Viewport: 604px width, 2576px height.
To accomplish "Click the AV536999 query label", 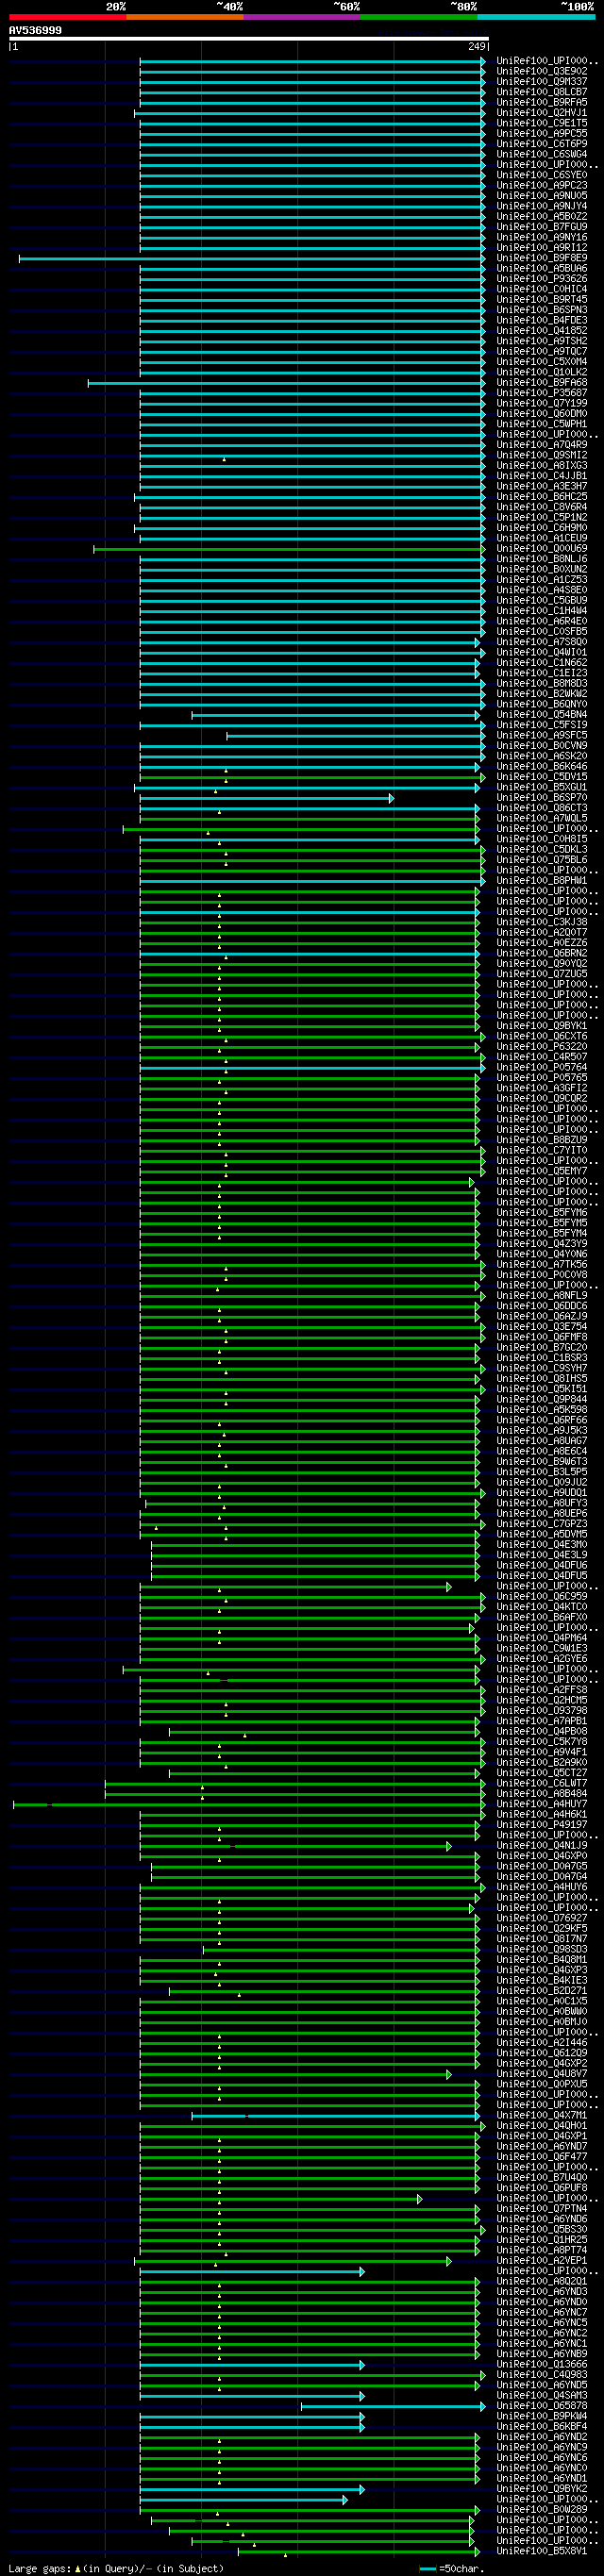I will pyautogui.click(x=35, y=31).
